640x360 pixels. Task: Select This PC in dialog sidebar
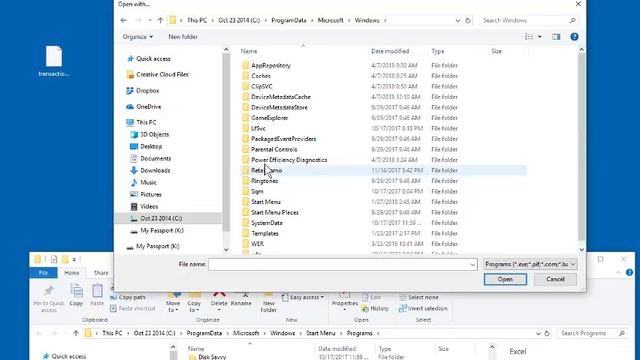tap(141, 122)
